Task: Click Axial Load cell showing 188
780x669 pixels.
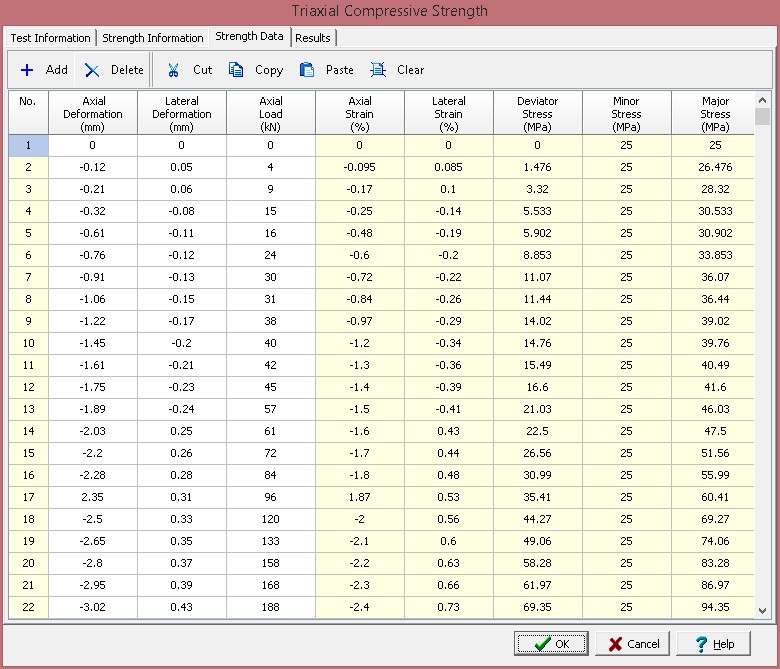Action: [270, 606]
